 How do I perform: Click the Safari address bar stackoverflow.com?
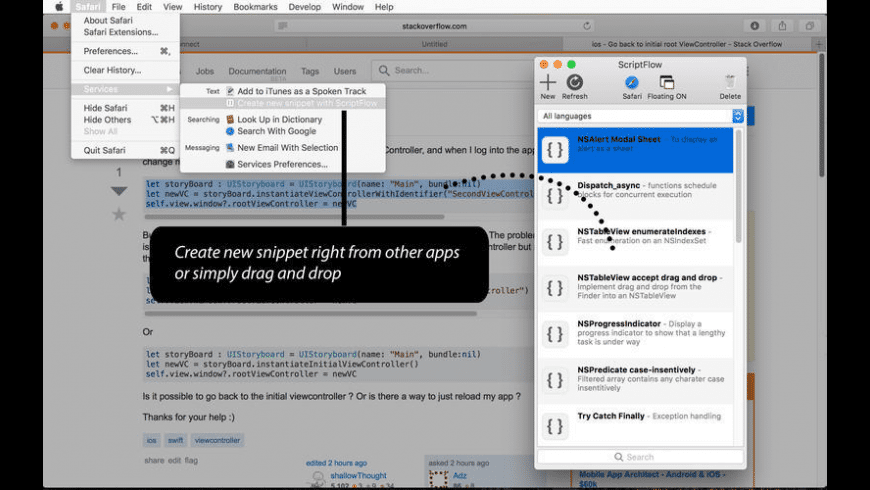tap(434, 26)
